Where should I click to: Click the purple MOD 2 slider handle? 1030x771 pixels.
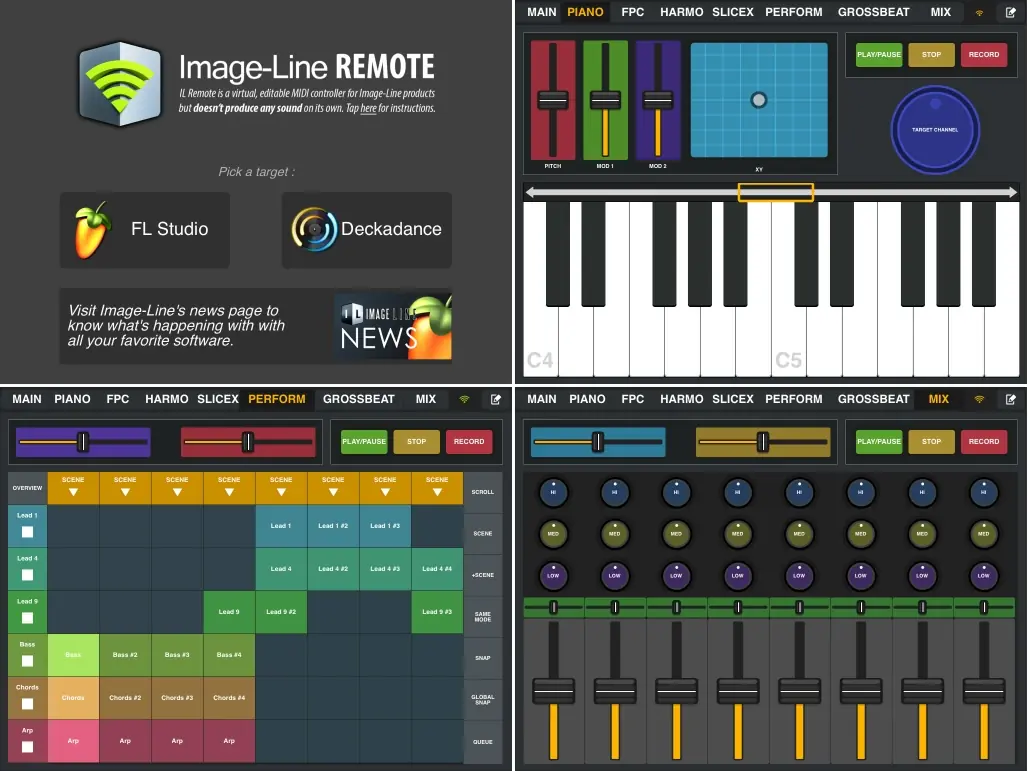pyautogui.click(x=658, y=100)
